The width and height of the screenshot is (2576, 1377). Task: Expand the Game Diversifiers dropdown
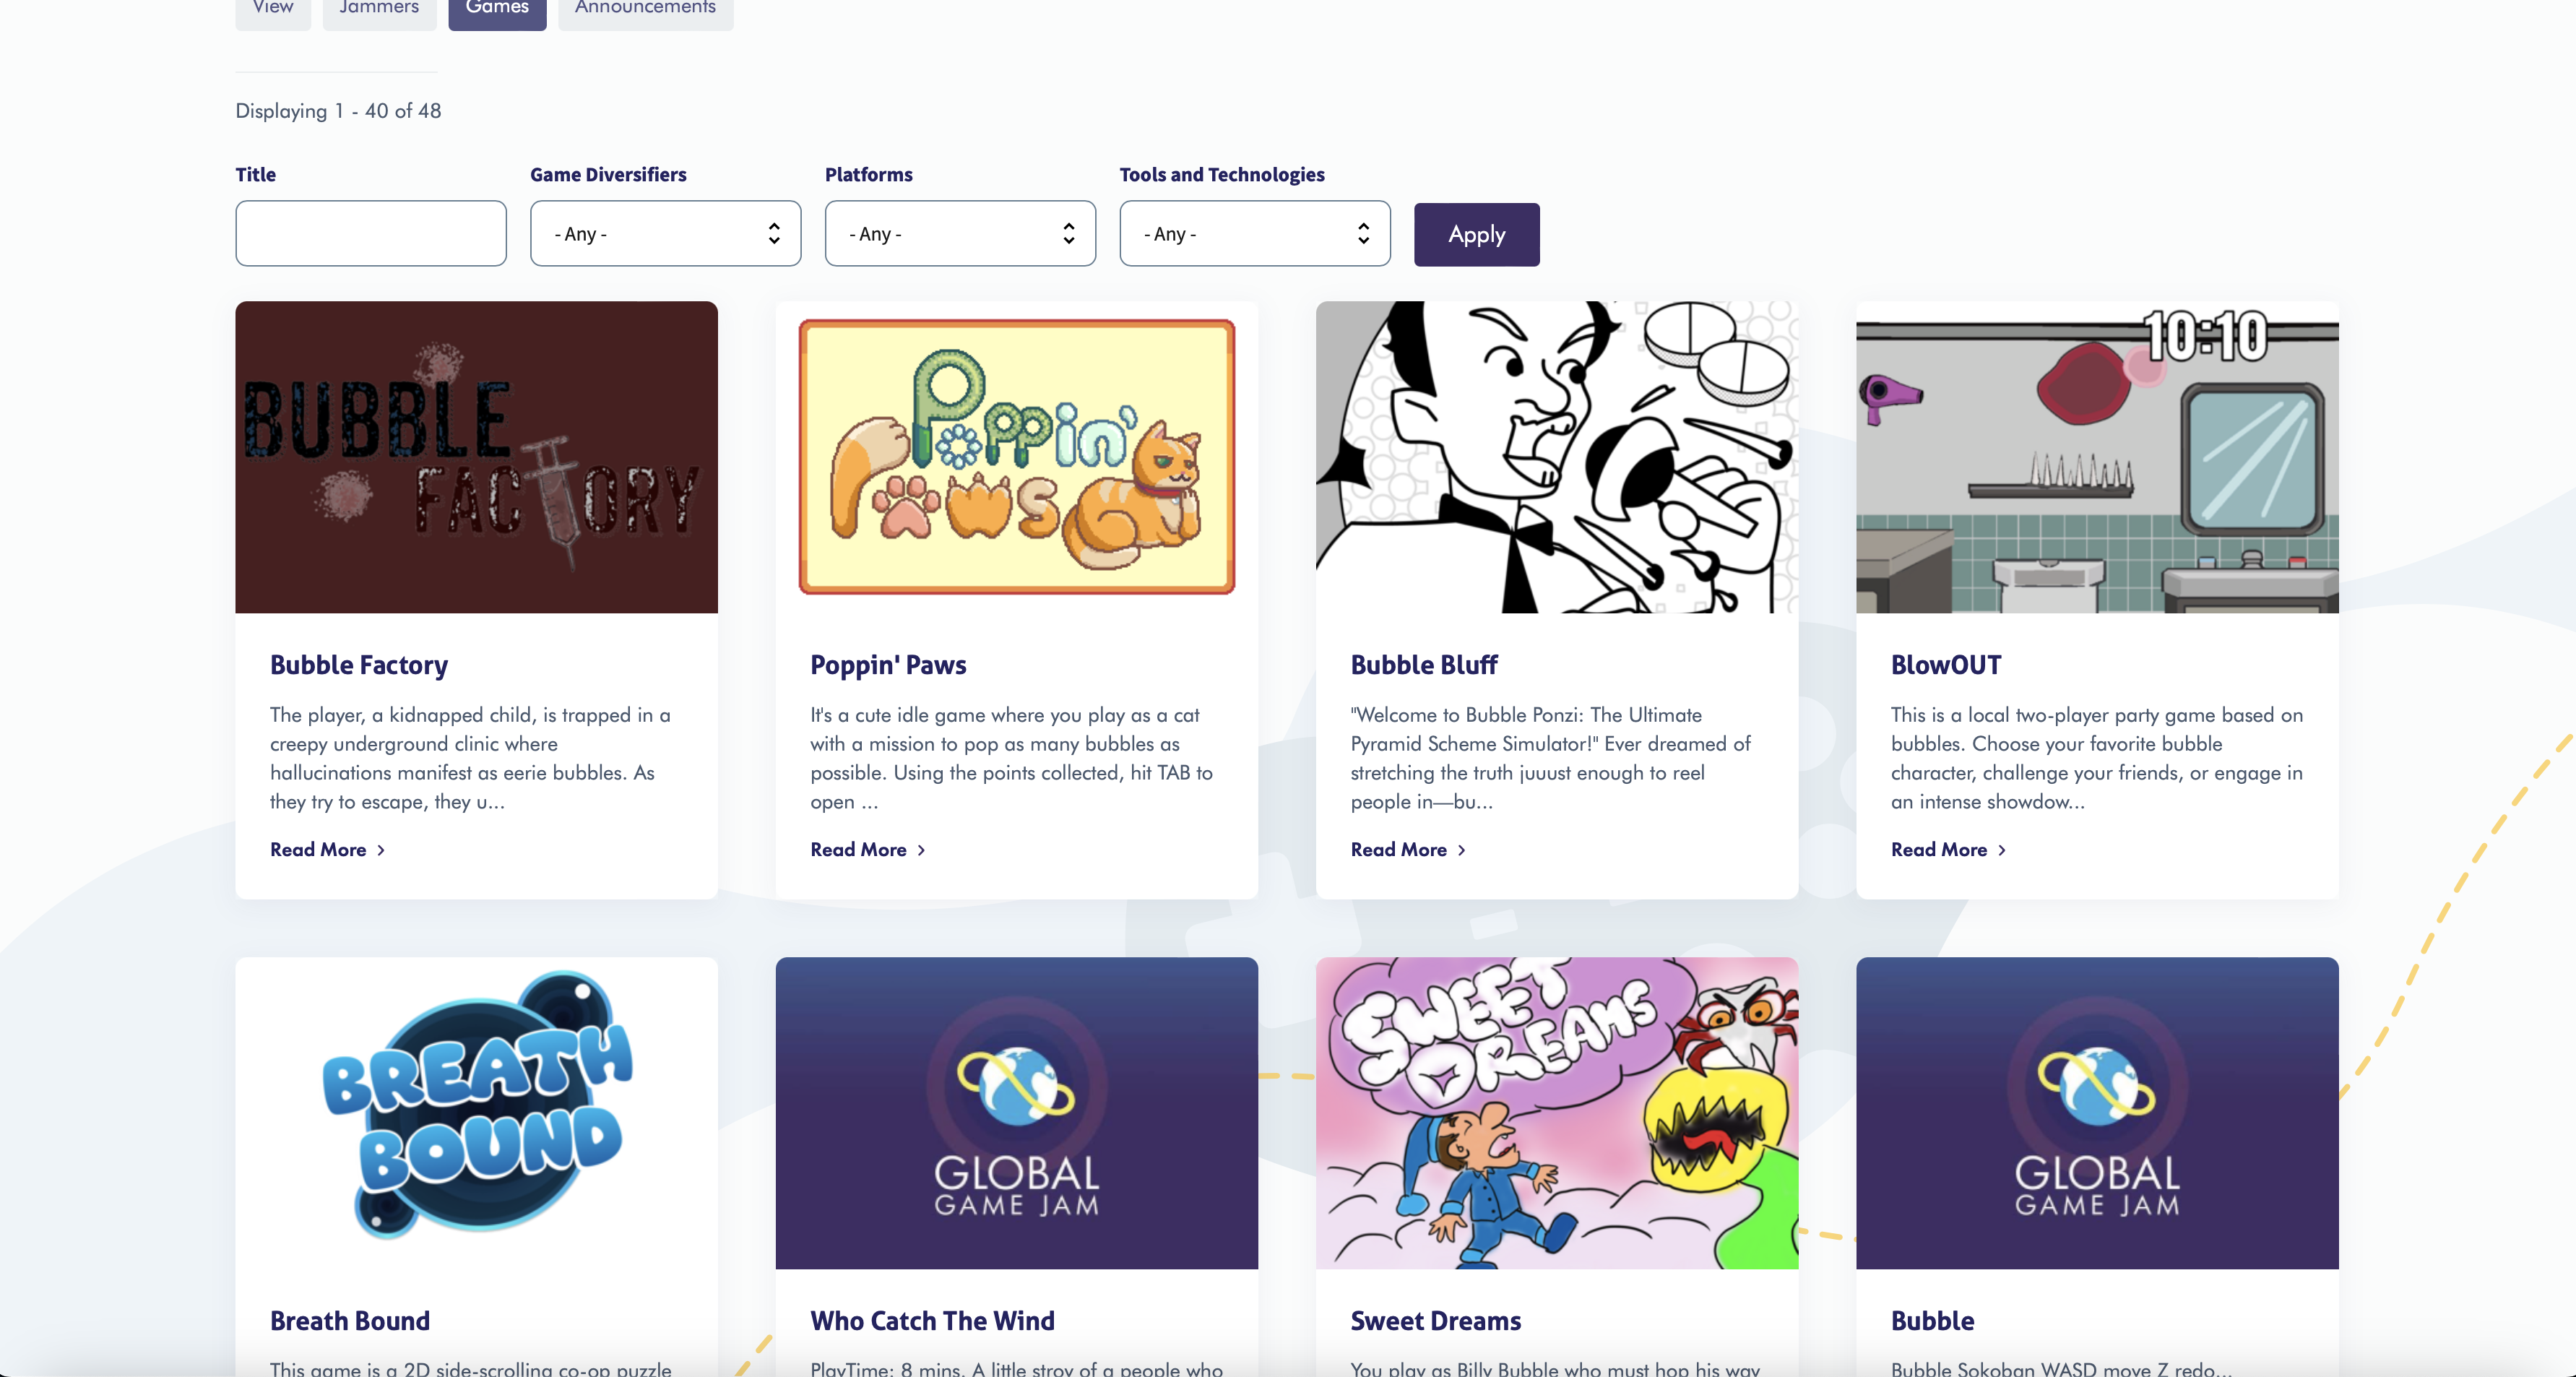[x=665, y=234]
